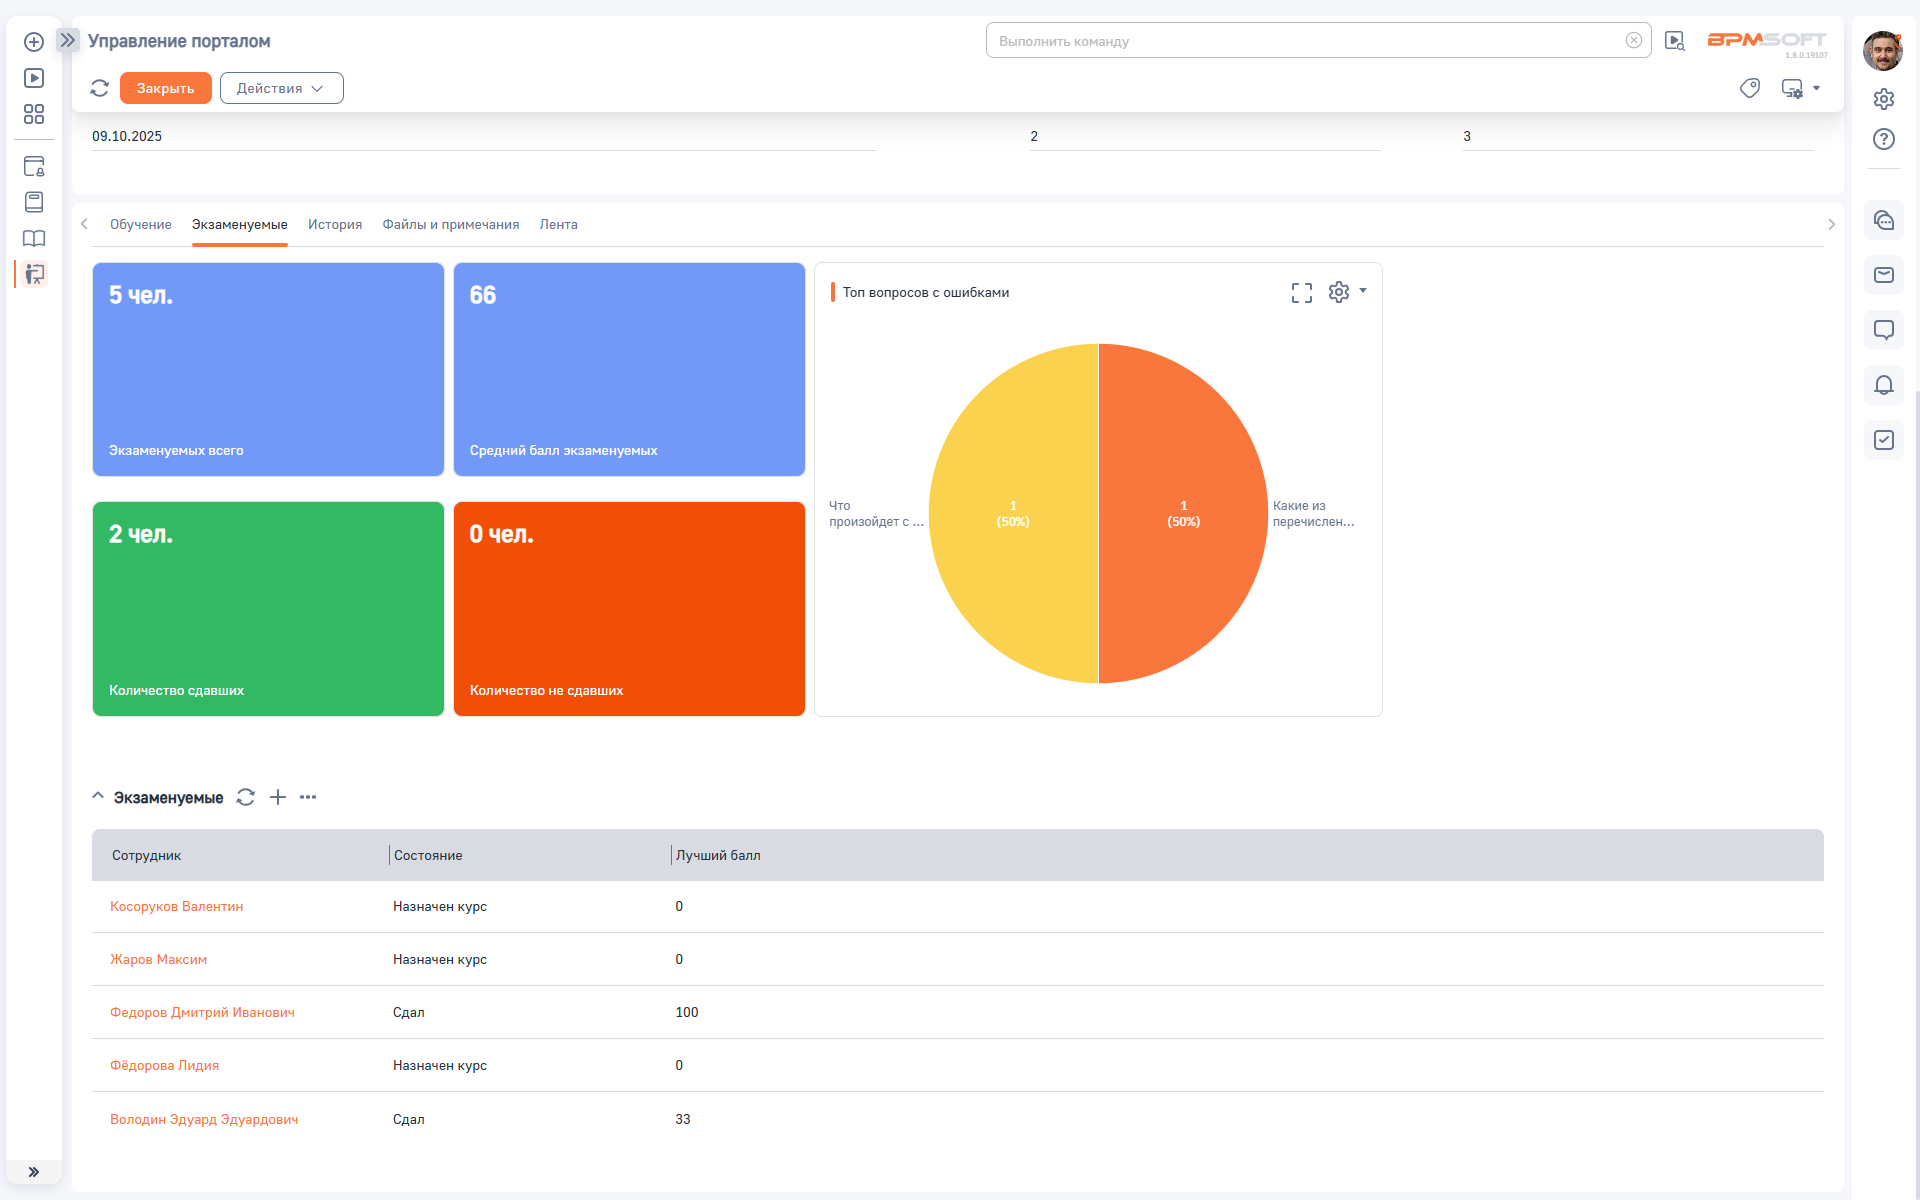Image resolution: width=1920 pixels, height=1200 pixels.
Task: Open the Действия dropdown menu
Action: [281, 88]
